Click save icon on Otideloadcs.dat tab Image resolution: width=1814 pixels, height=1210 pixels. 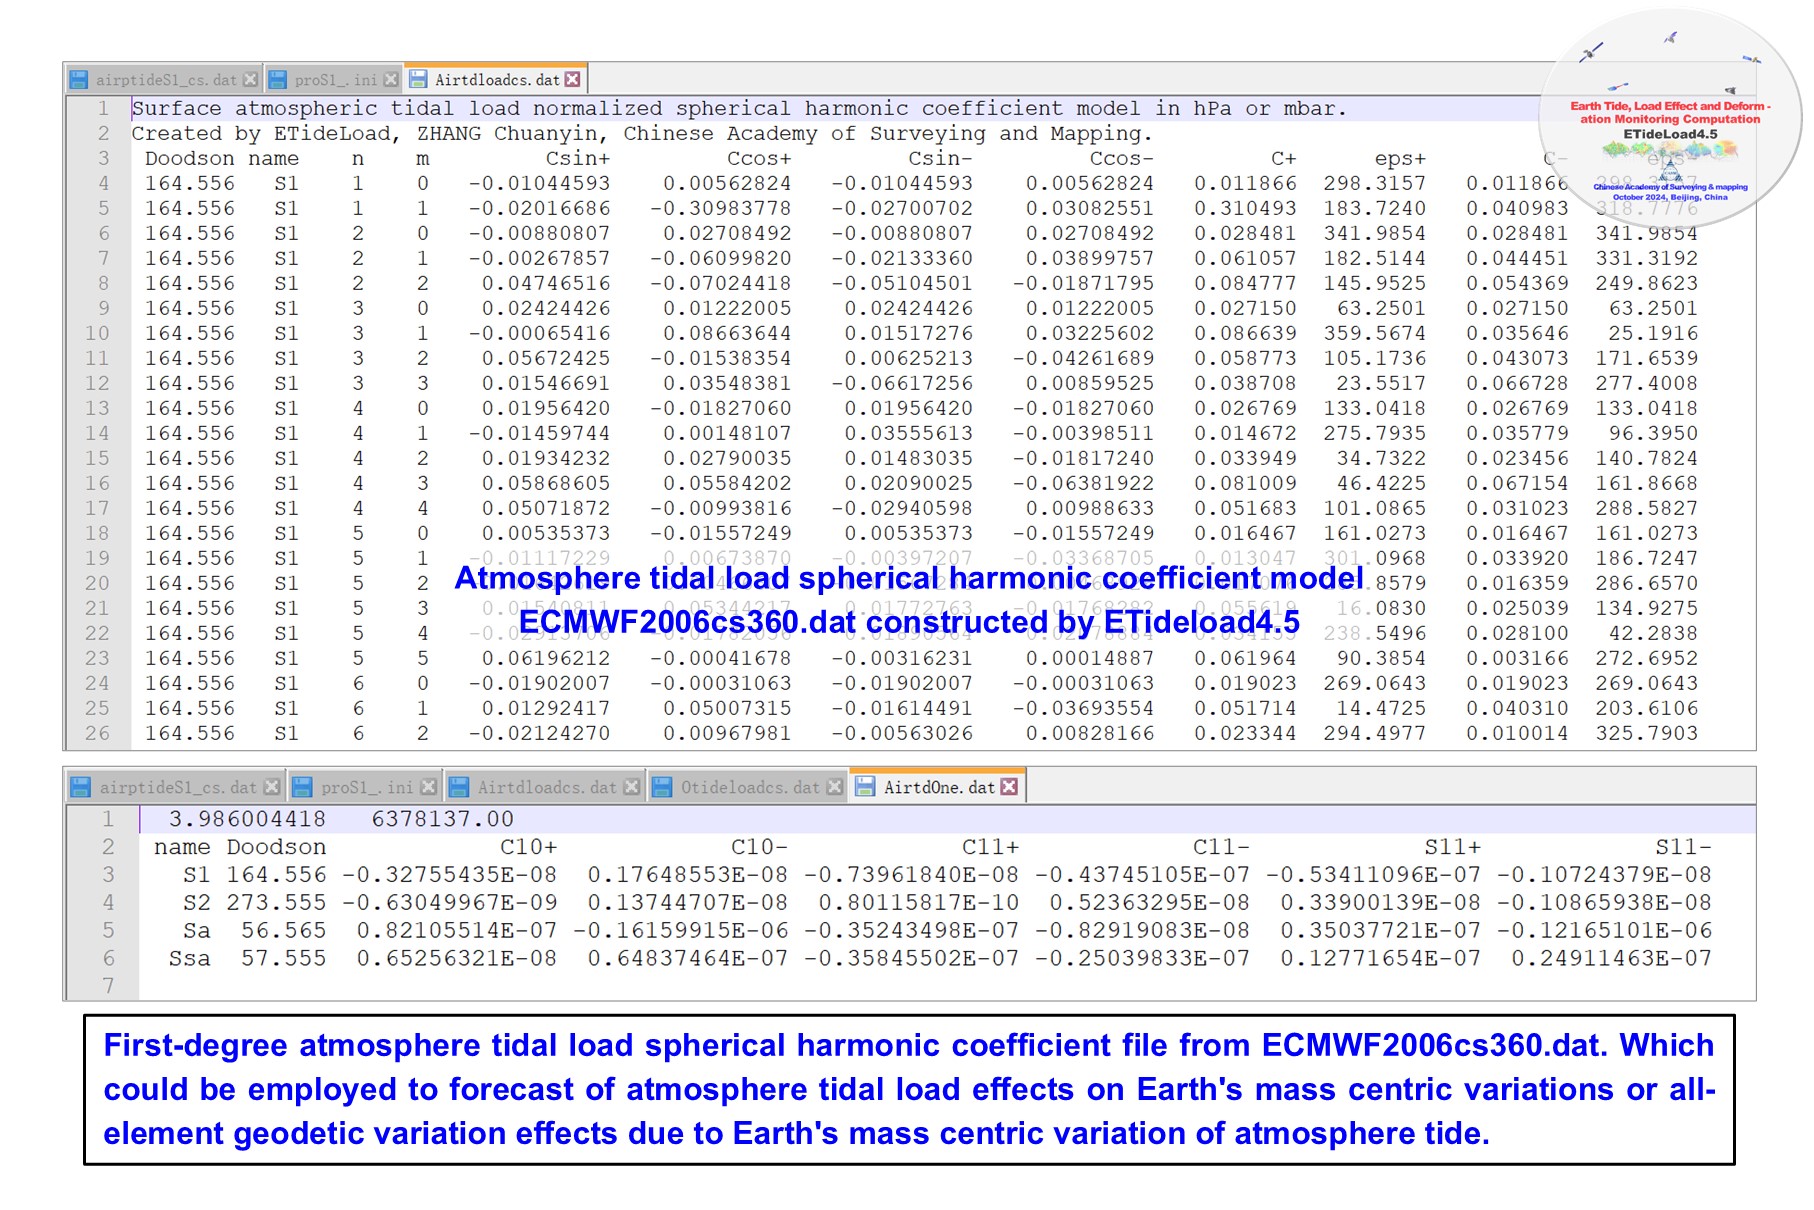[662, 788]
